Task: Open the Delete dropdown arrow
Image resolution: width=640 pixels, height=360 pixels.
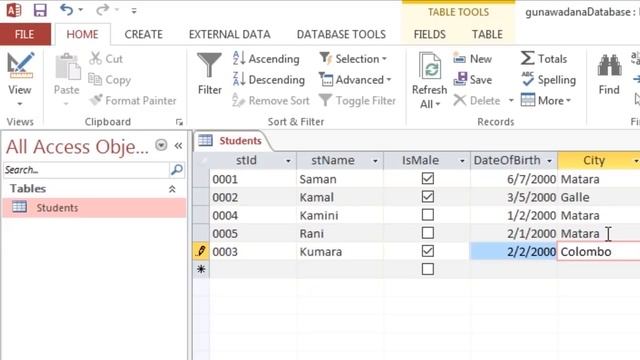Action: 511,100
